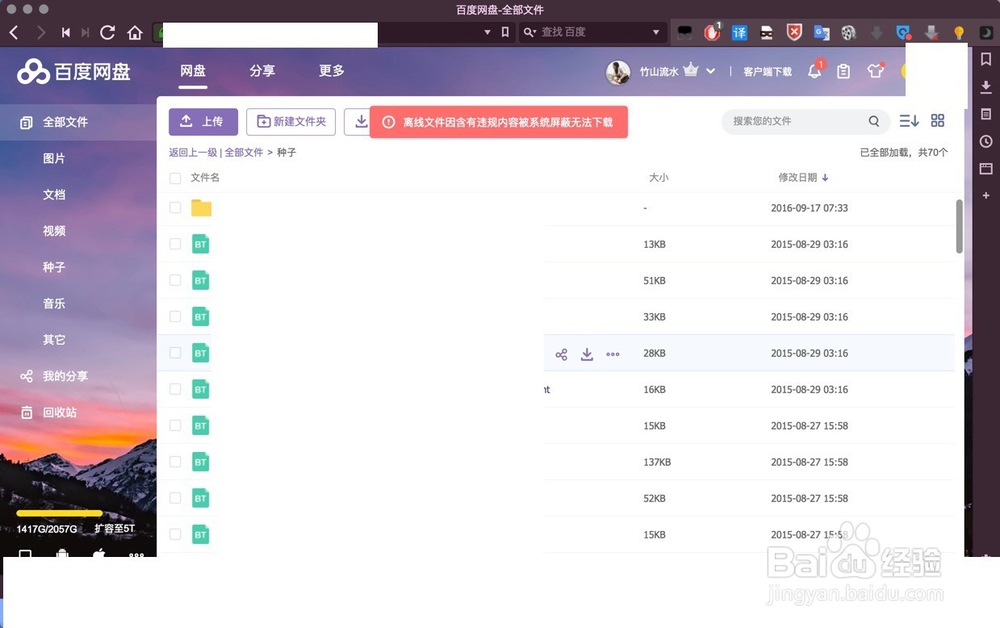The width and height of the screenshot is (1000, 628).
Task: Check the folder row checkbox
Action: tap(174, 208)
